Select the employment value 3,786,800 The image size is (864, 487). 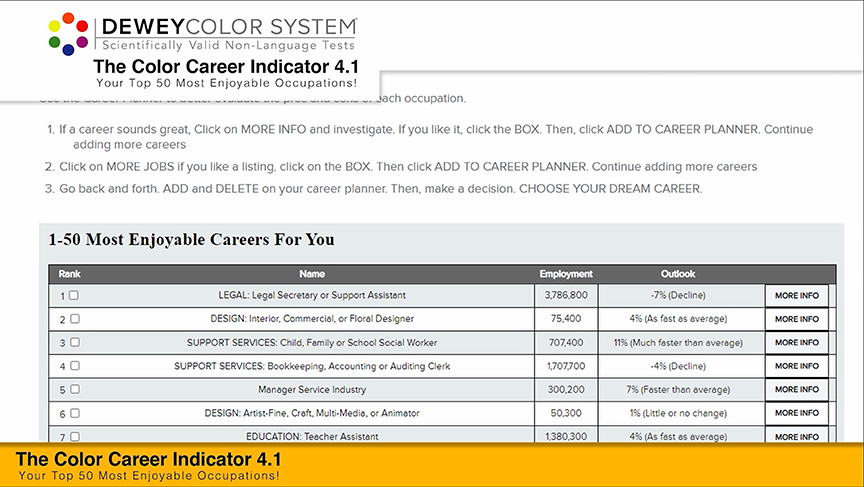click(x=566, y=295)
